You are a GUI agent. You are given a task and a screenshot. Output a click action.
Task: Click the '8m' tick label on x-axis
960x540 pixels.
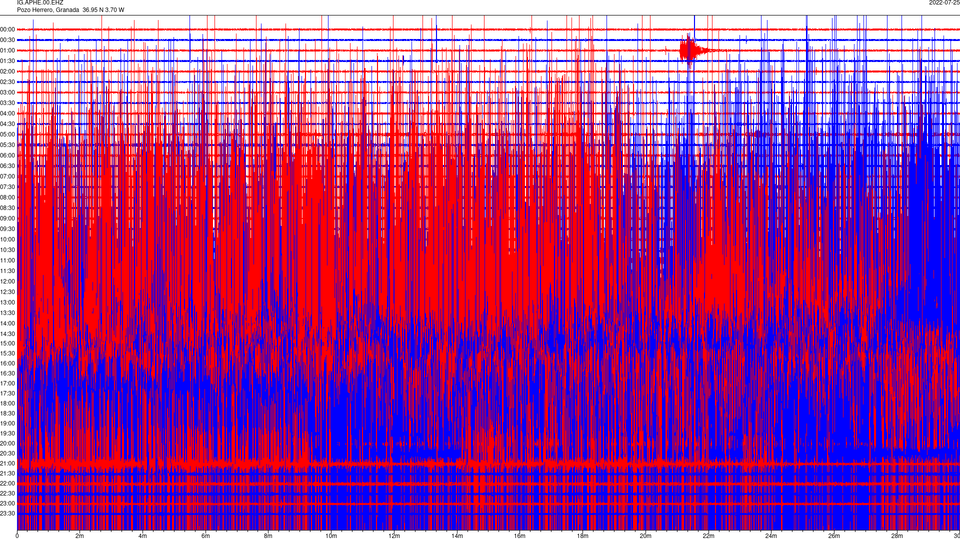pos(268,536)
